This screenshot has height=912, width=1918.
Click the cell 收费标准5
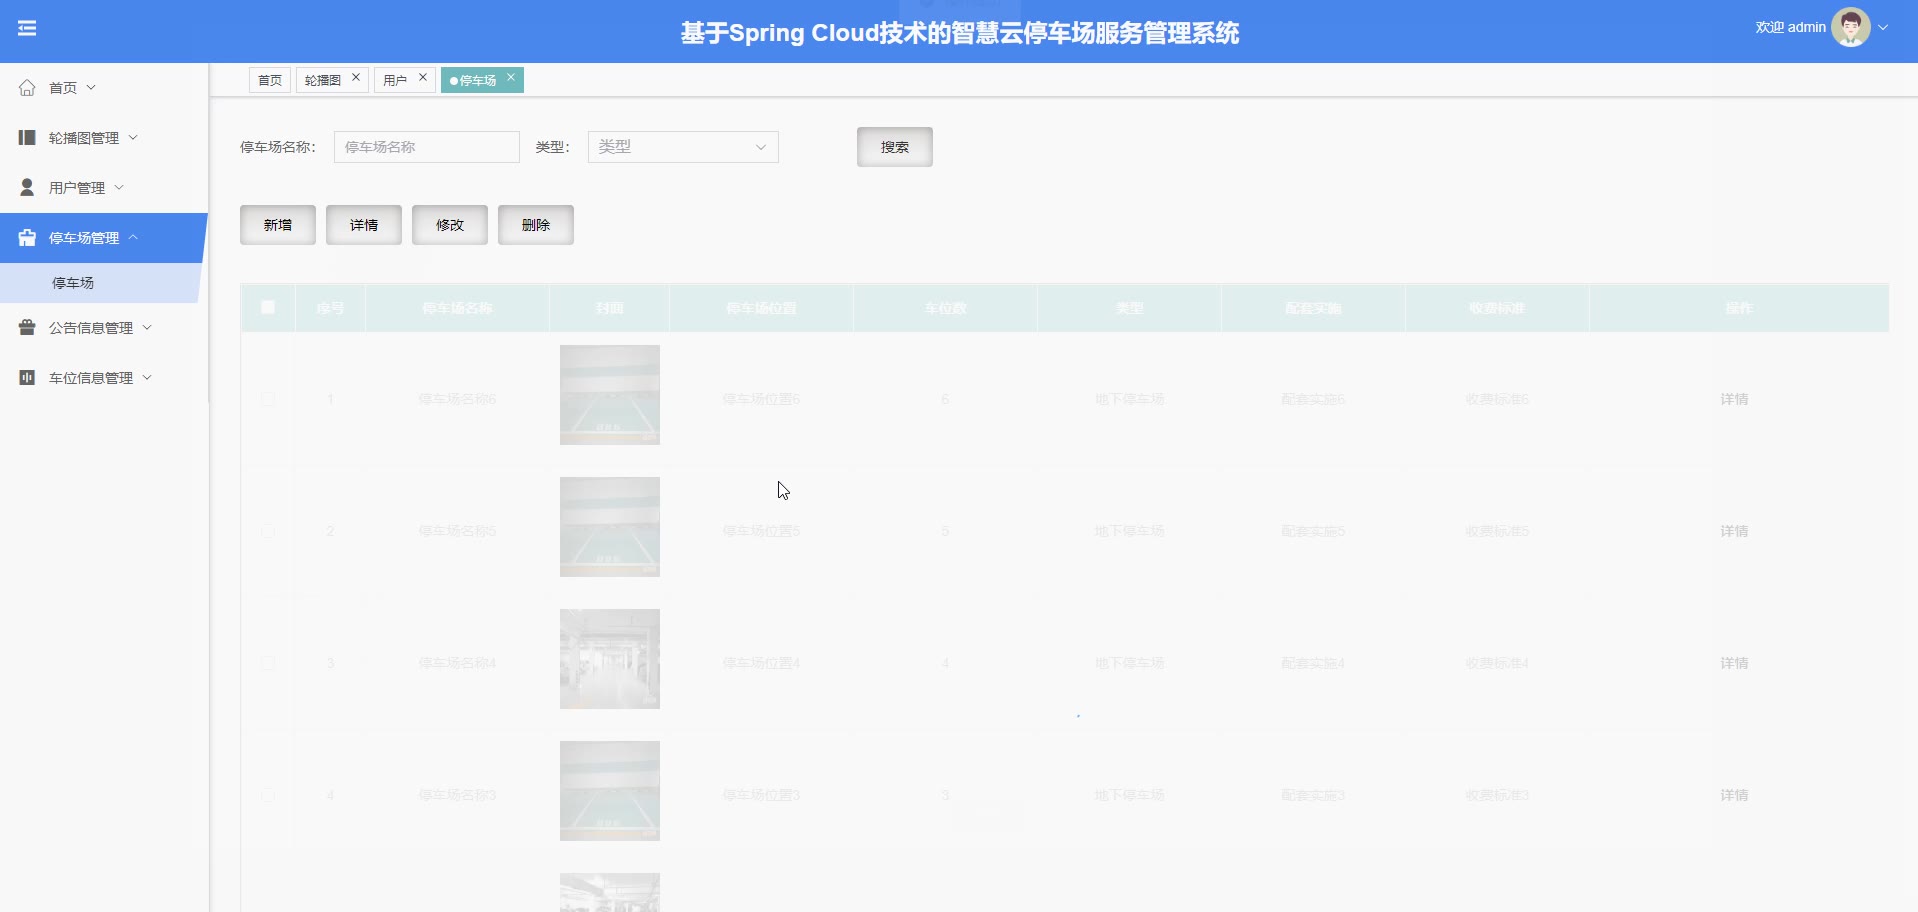click(1497, 531)
